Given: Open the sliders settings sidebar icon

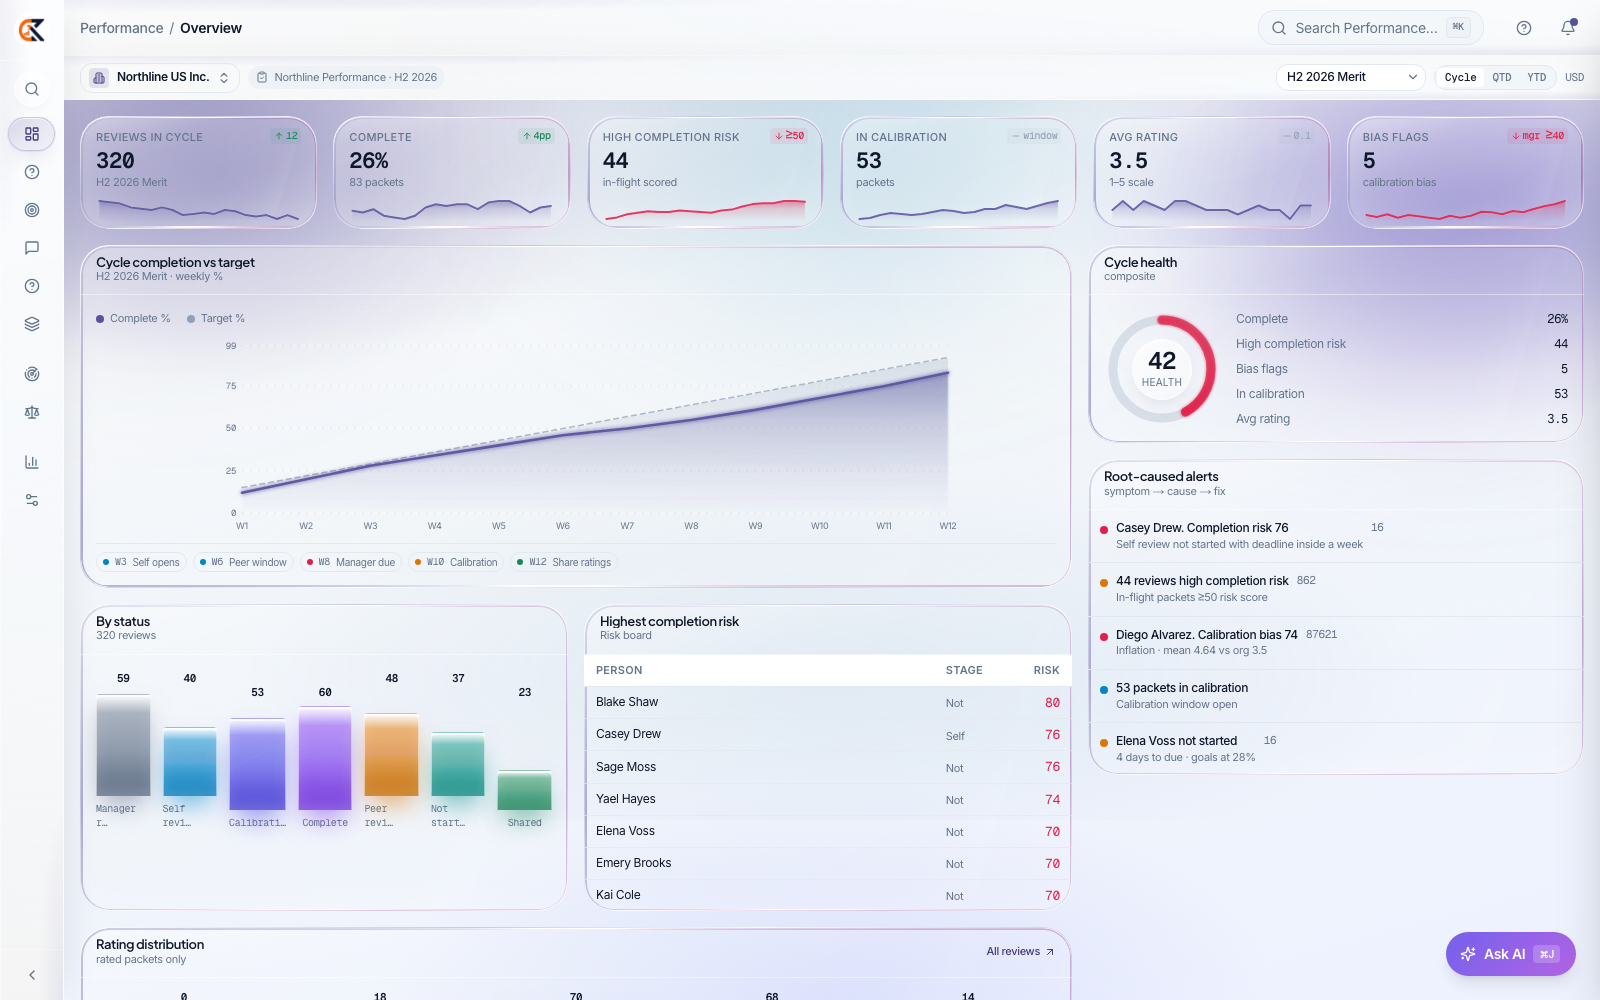Looking at the screenshot, I should (32, 500).
